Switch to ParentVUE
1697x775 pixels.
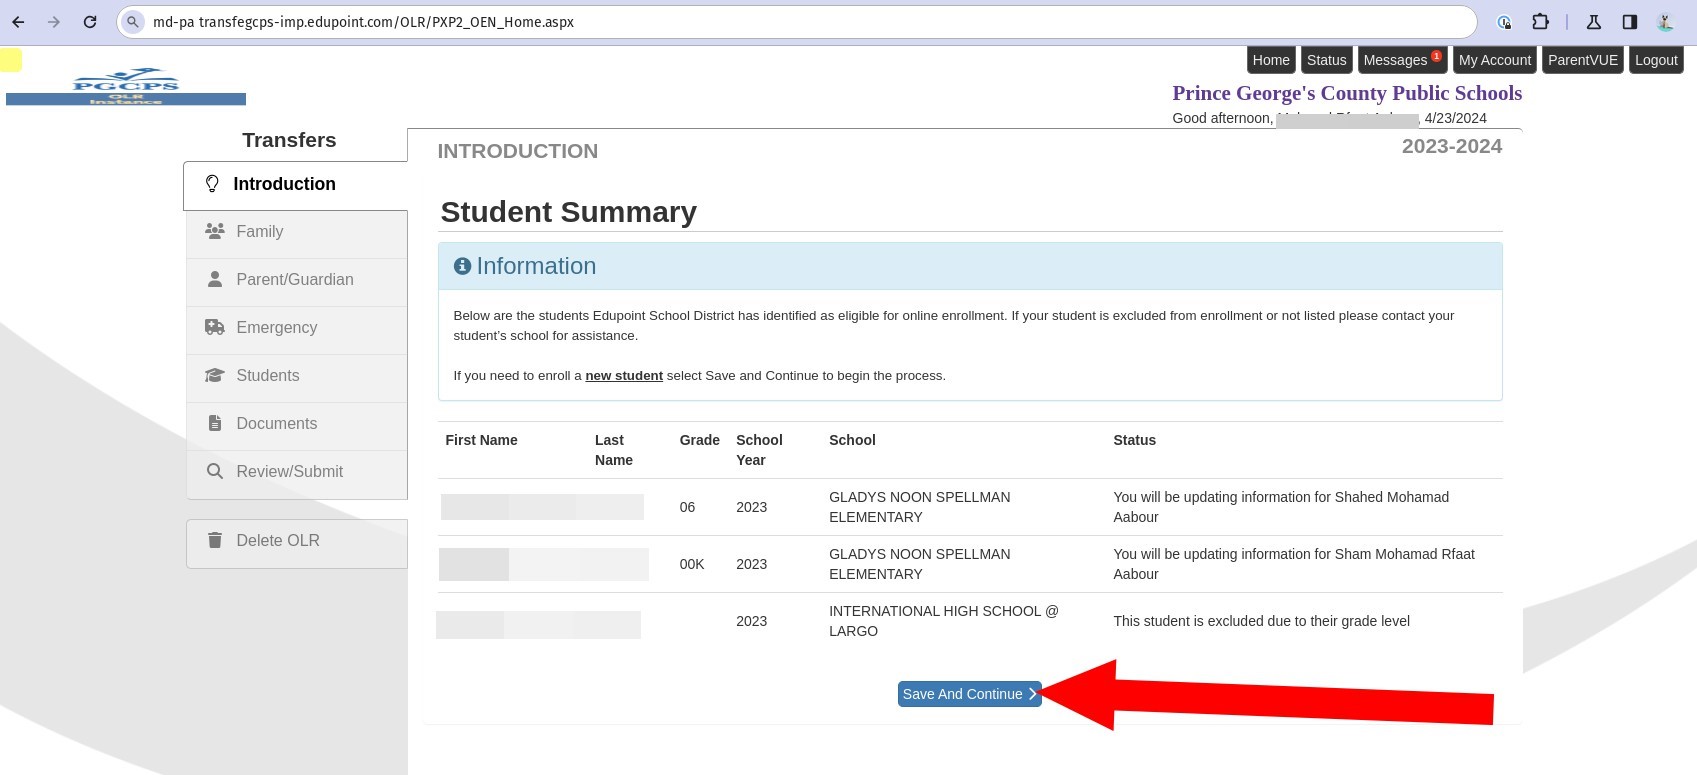pyautogui.click(x=1582, y=60)
